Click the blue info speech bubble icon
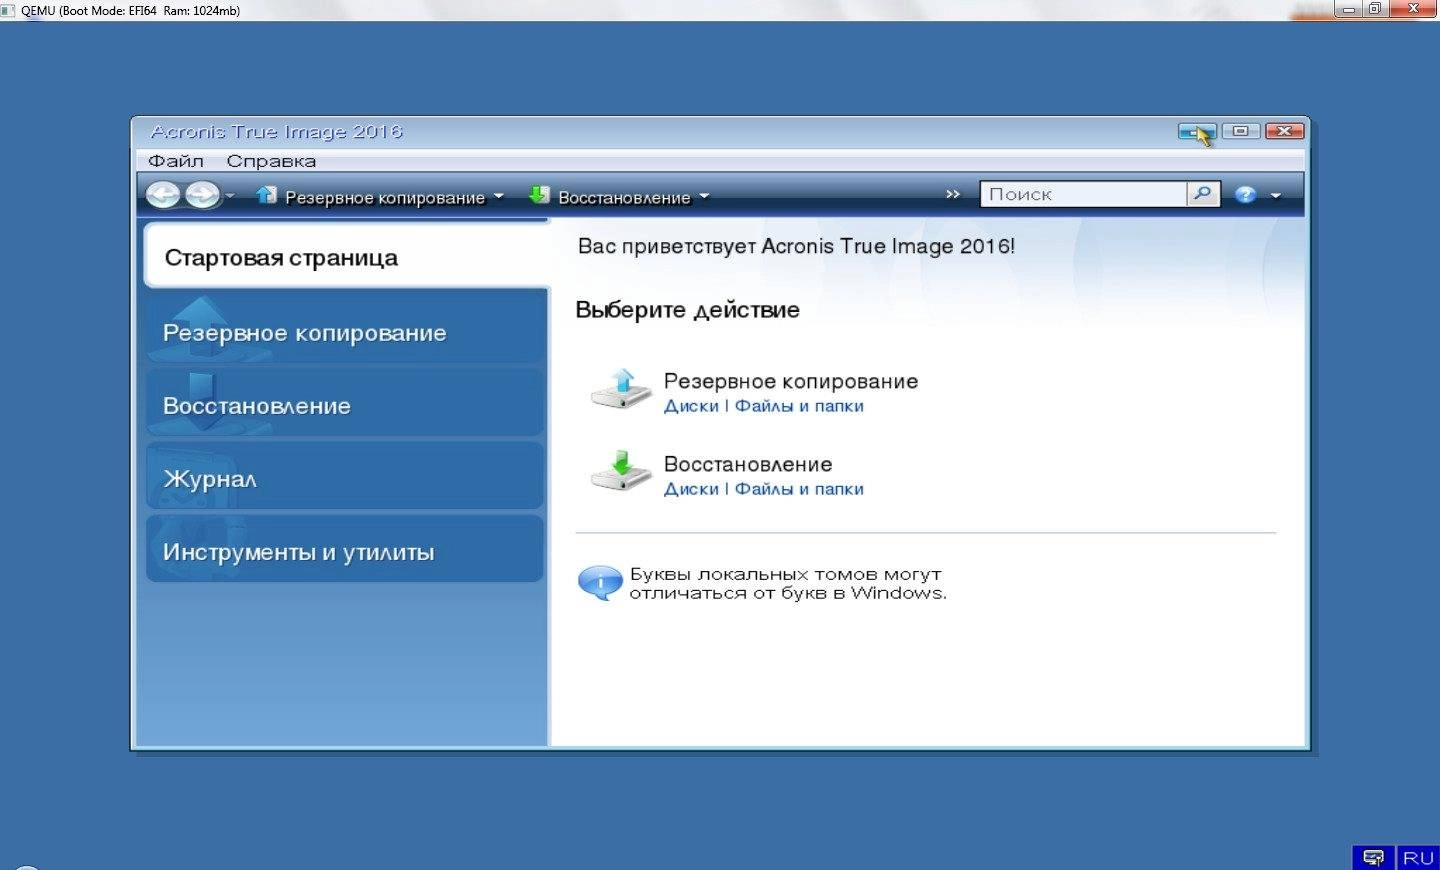This screenshot has height=870, width=1440. point(600,583)
